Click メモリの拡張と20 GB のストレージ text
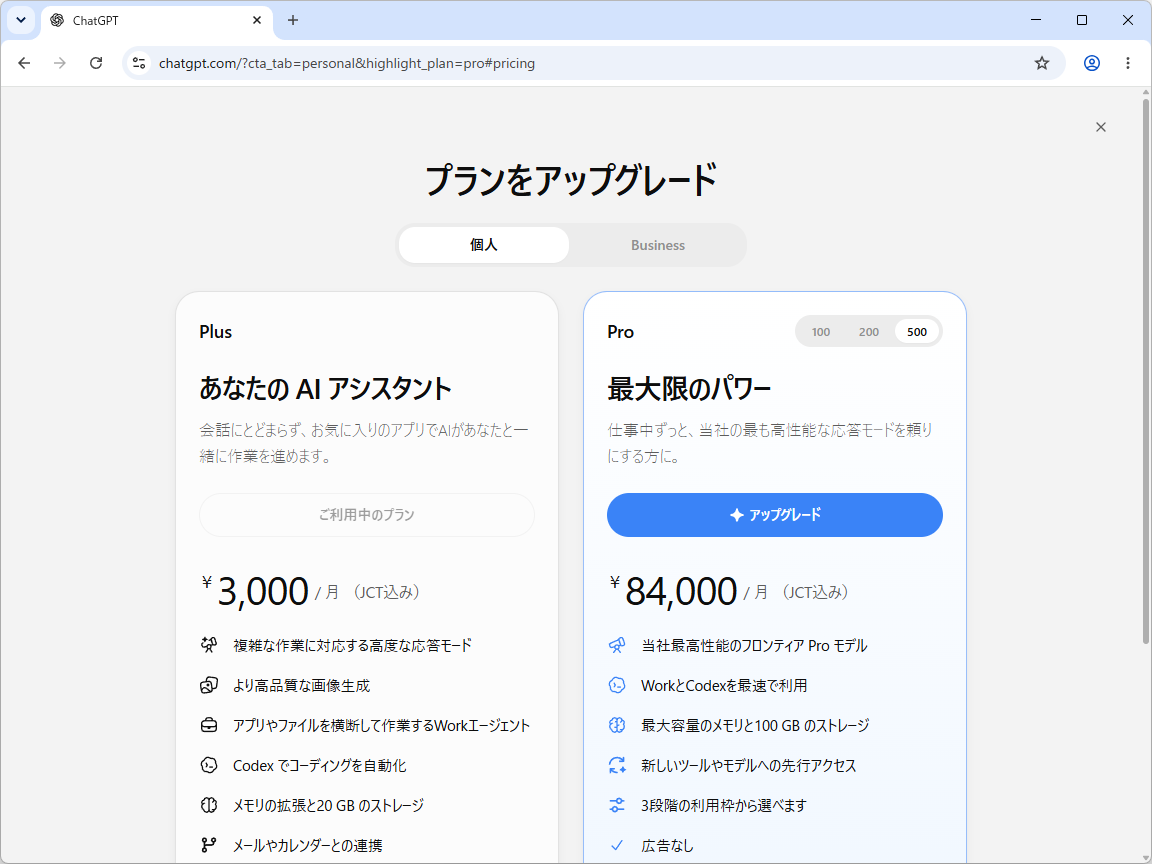 point(328,806)
